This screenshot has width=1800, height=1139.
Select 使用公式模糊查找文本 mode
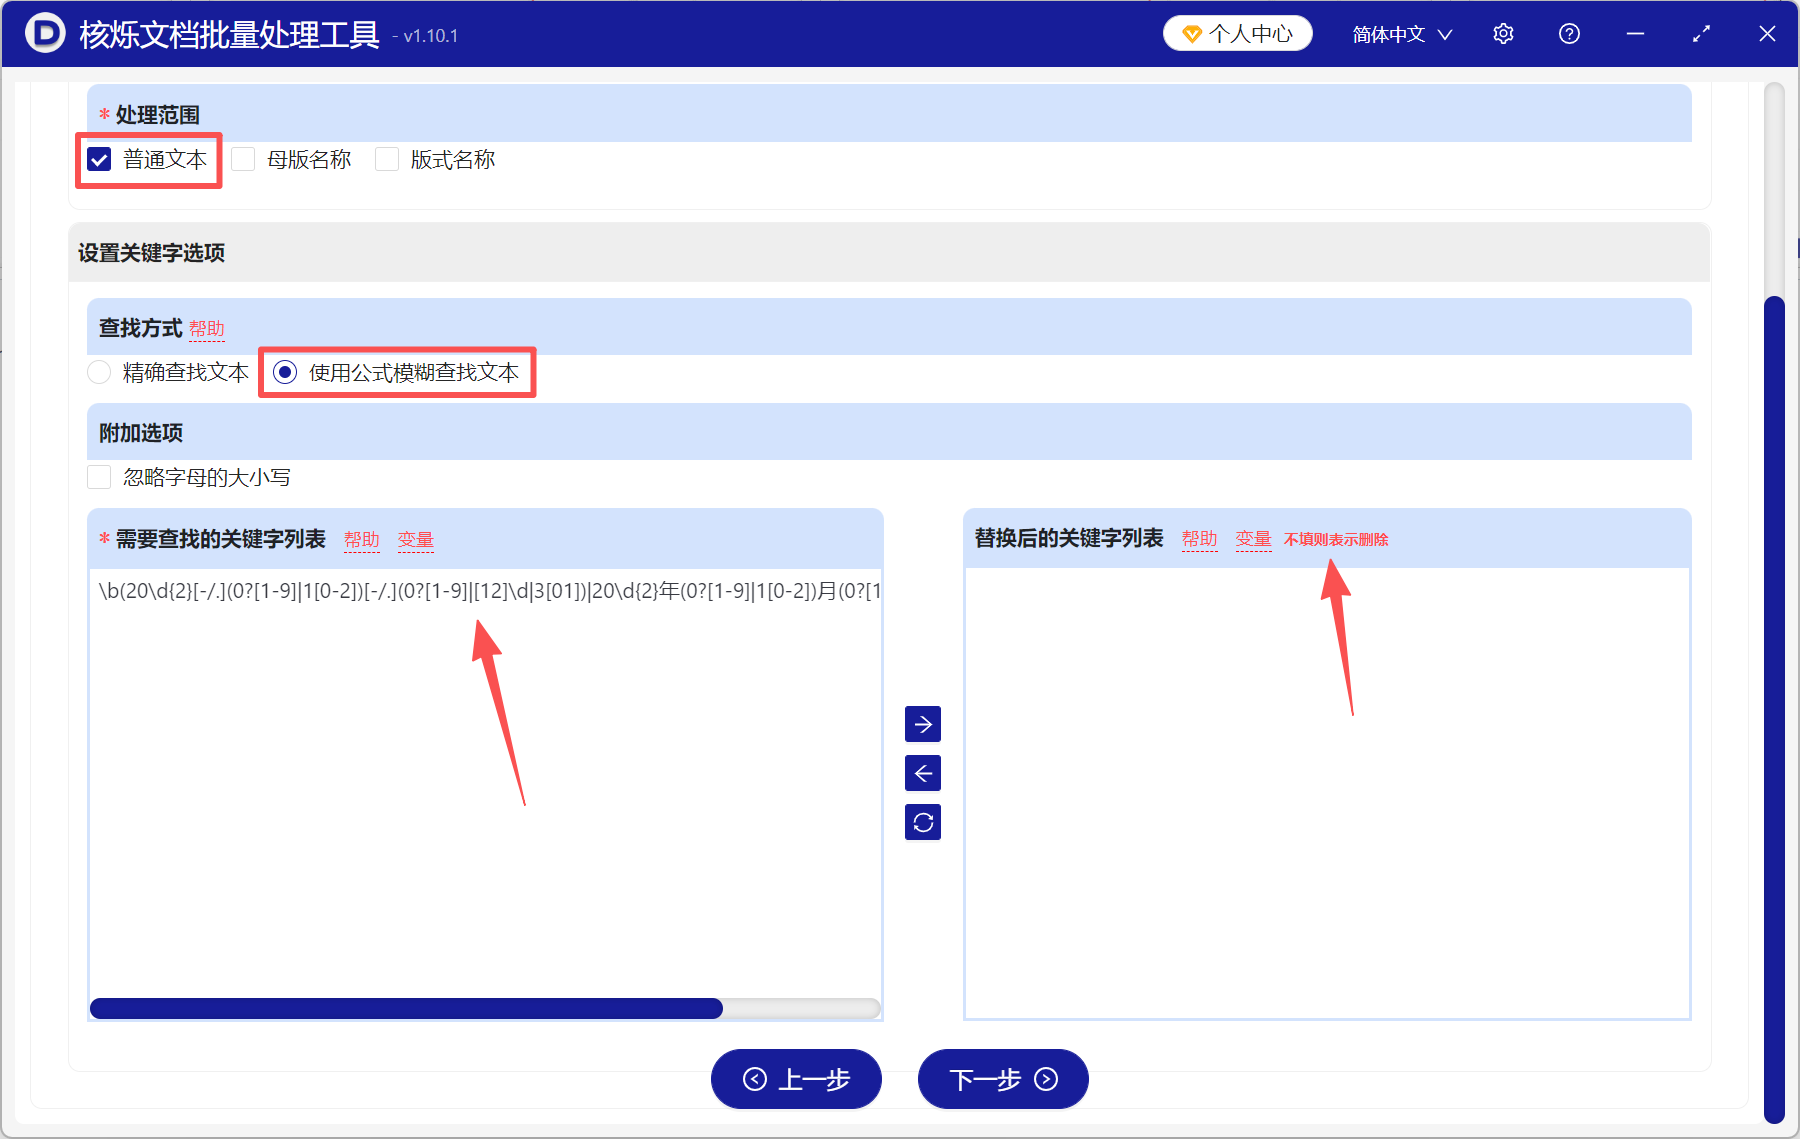(287, 371)
